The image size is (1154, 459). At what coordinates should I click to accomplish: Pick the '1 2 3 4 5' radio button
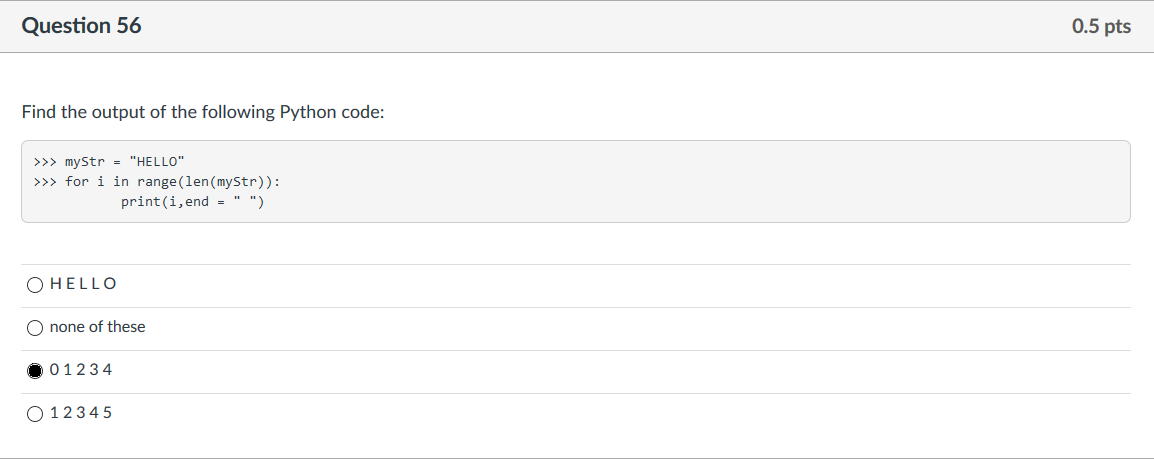[35, 414]
